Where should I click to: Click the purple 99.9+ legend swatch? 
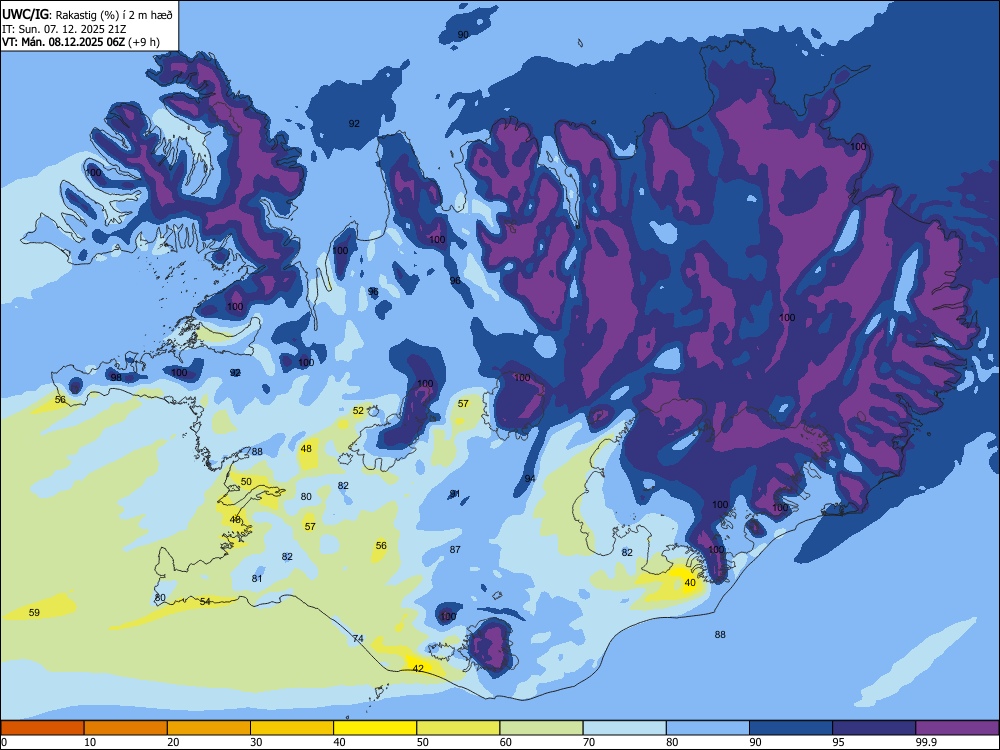point(957,728)
